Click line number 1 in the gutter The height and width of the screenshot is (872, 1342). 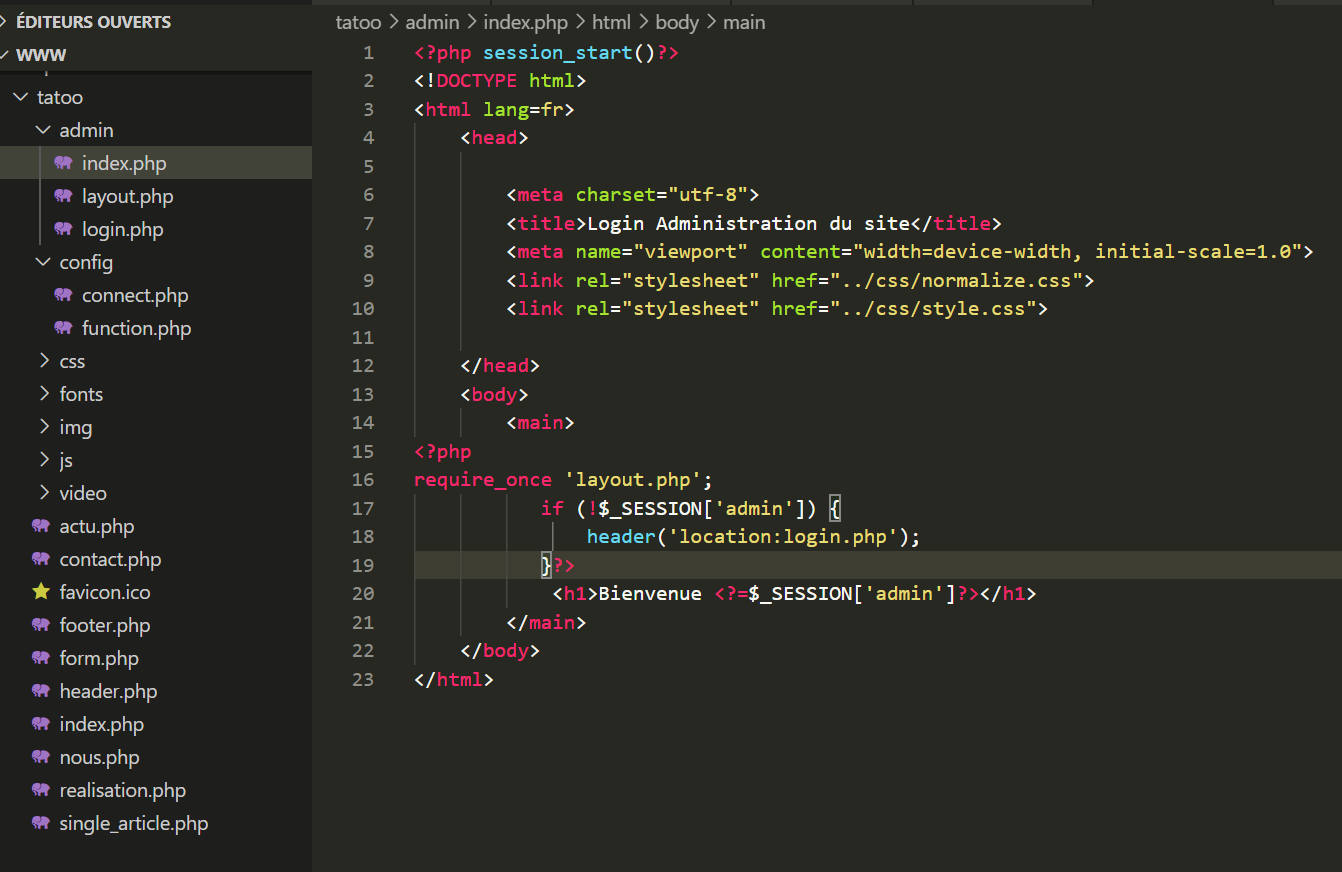pyautogui.click(x=369, y=52)
